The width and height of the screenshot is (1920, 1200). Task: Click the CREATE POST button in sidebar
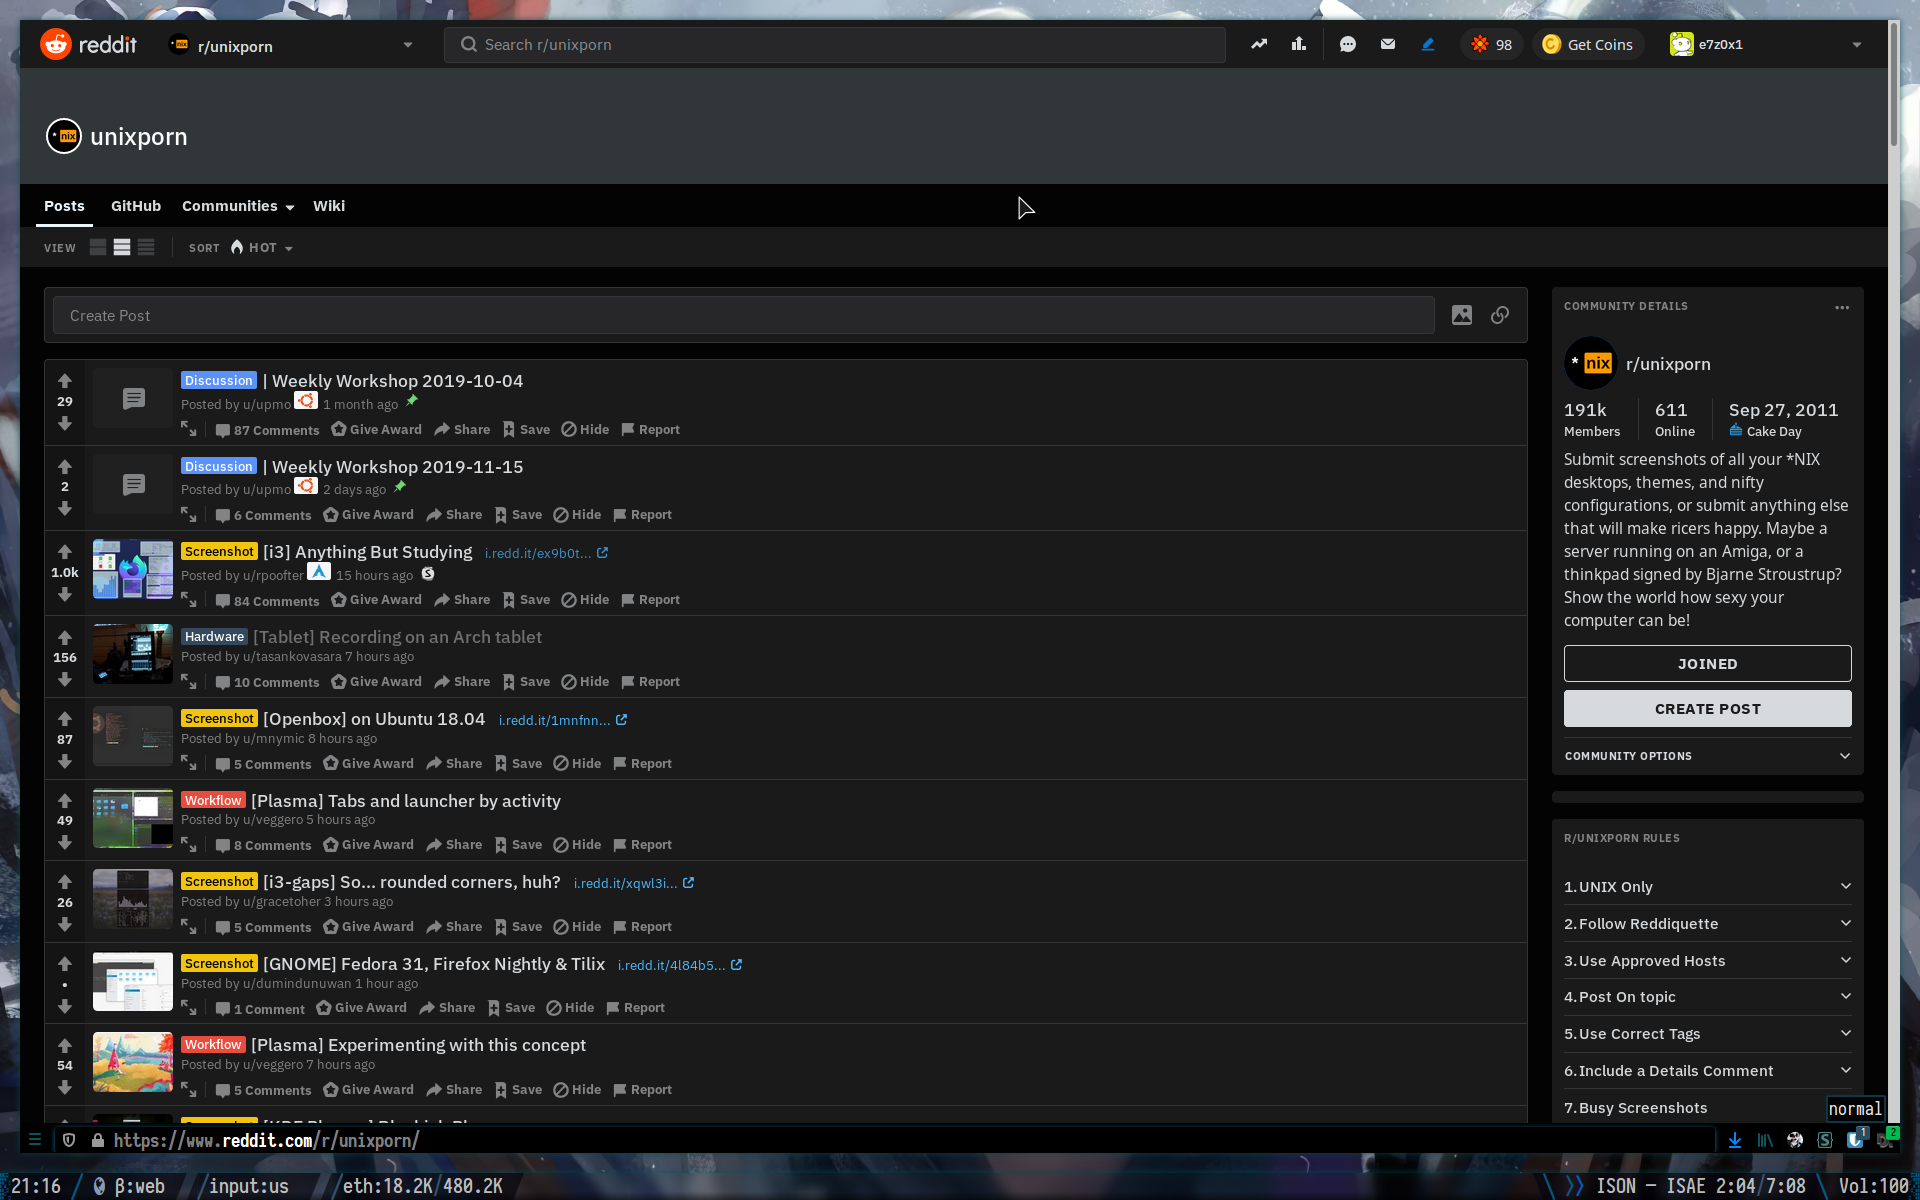1708,709
